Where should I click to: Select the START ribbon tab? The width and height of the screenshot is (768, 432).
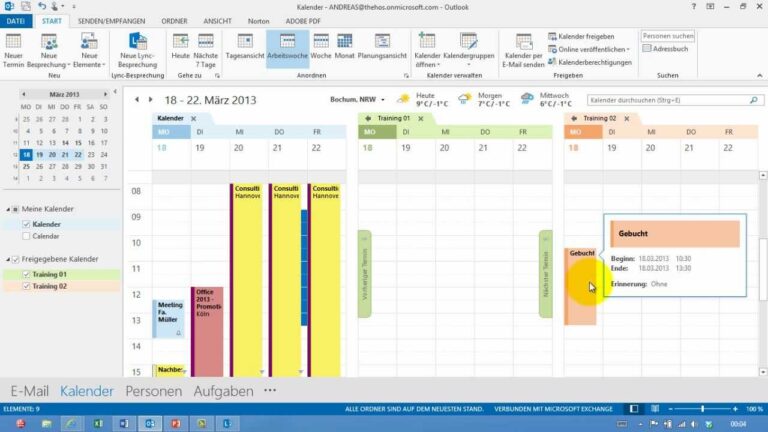(51, 21)
